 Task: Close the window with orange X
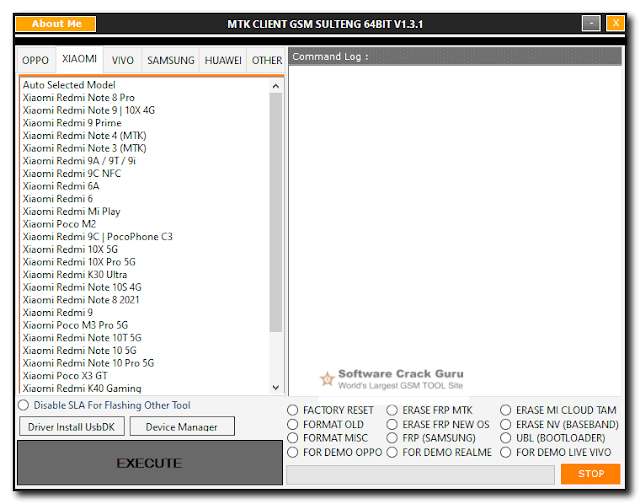coord(615,23)
